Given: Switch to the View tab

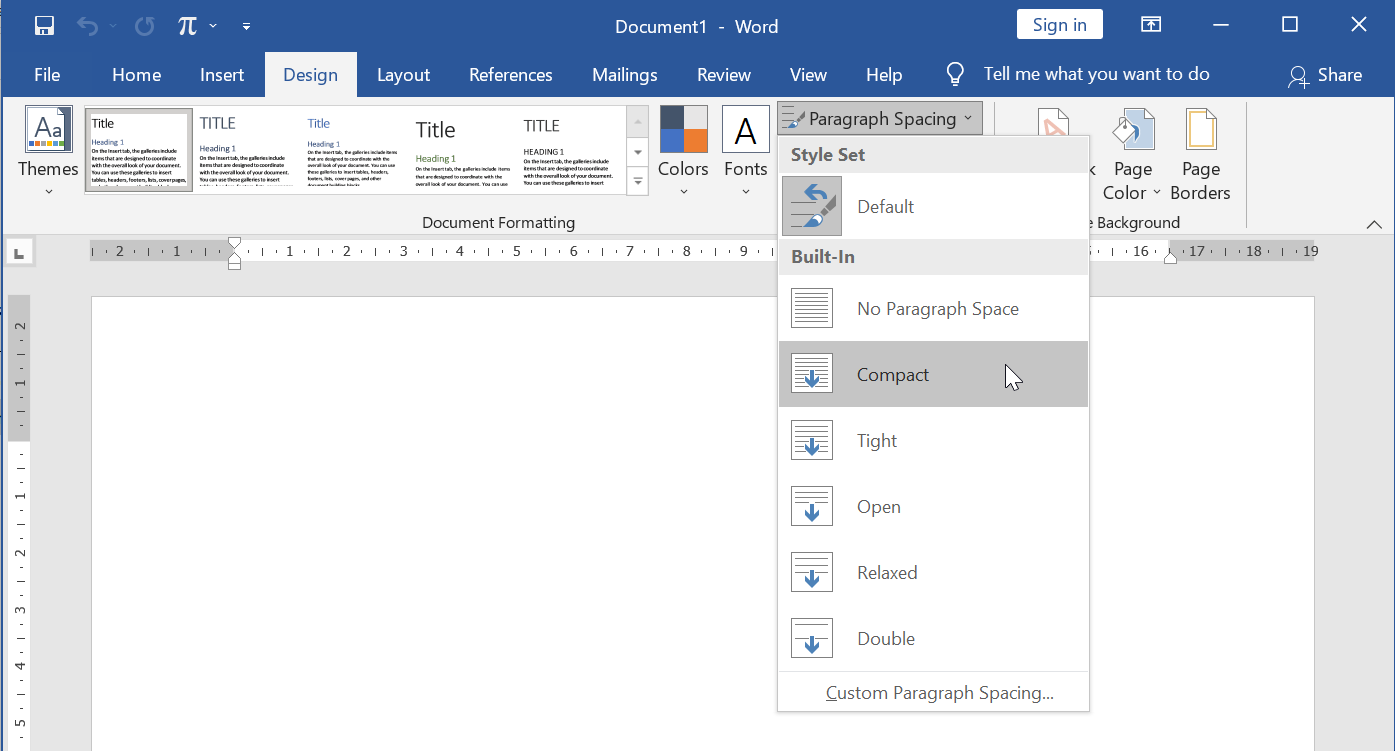Looking at the screenshot, I should coord(808,75).
